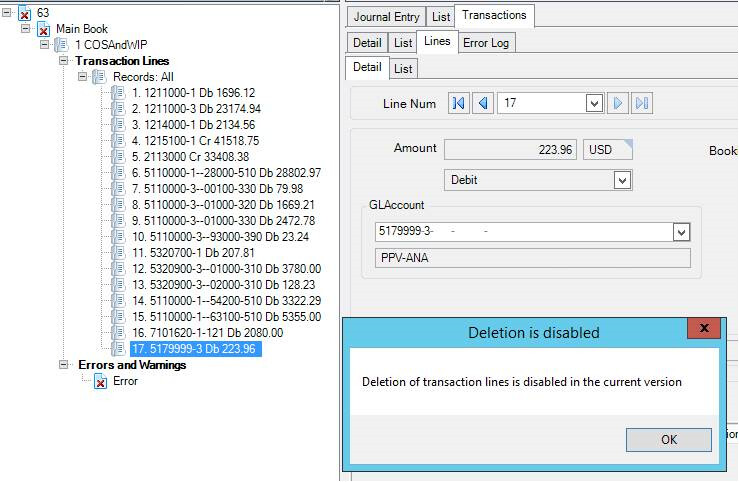Image resolution: width=739 pixels, height=482 pixels.
Task: Go to previous line arrow button
Action: click(483, 103)
